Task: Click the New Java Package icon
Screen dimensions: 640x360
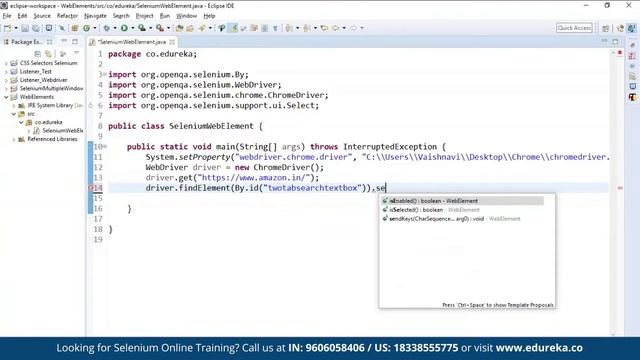Action: coord(74,28)
